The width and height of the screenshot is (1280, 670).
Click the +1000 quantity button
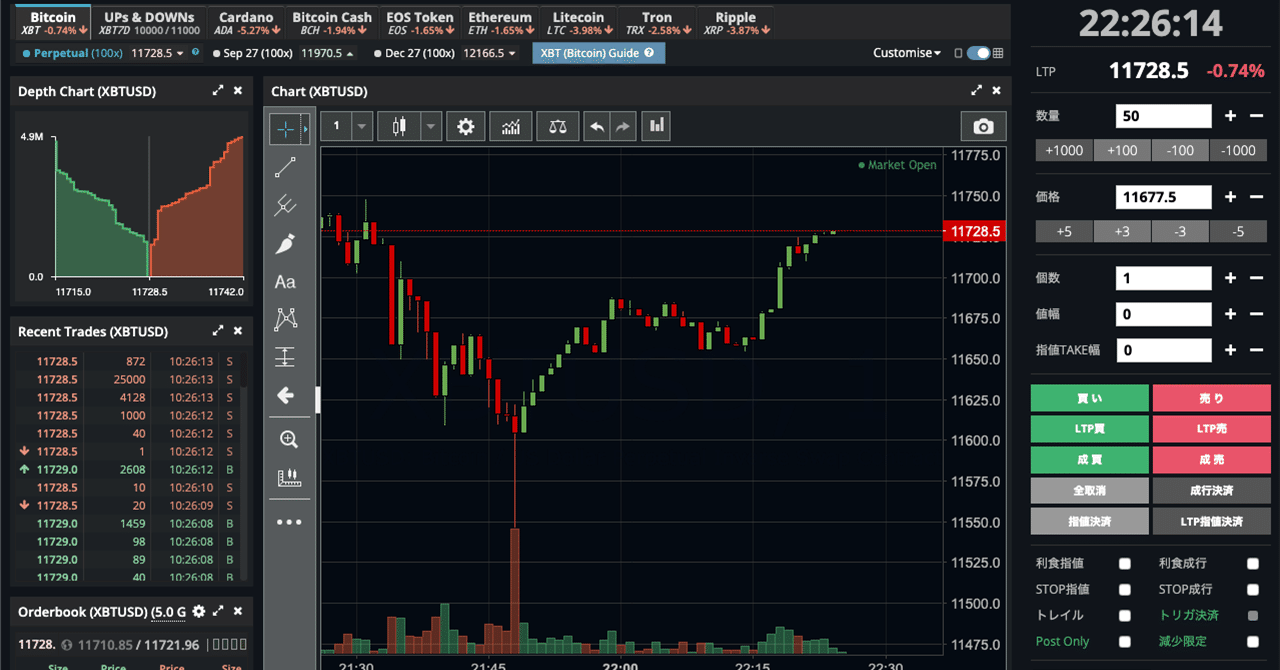[x=1064, y=150]
